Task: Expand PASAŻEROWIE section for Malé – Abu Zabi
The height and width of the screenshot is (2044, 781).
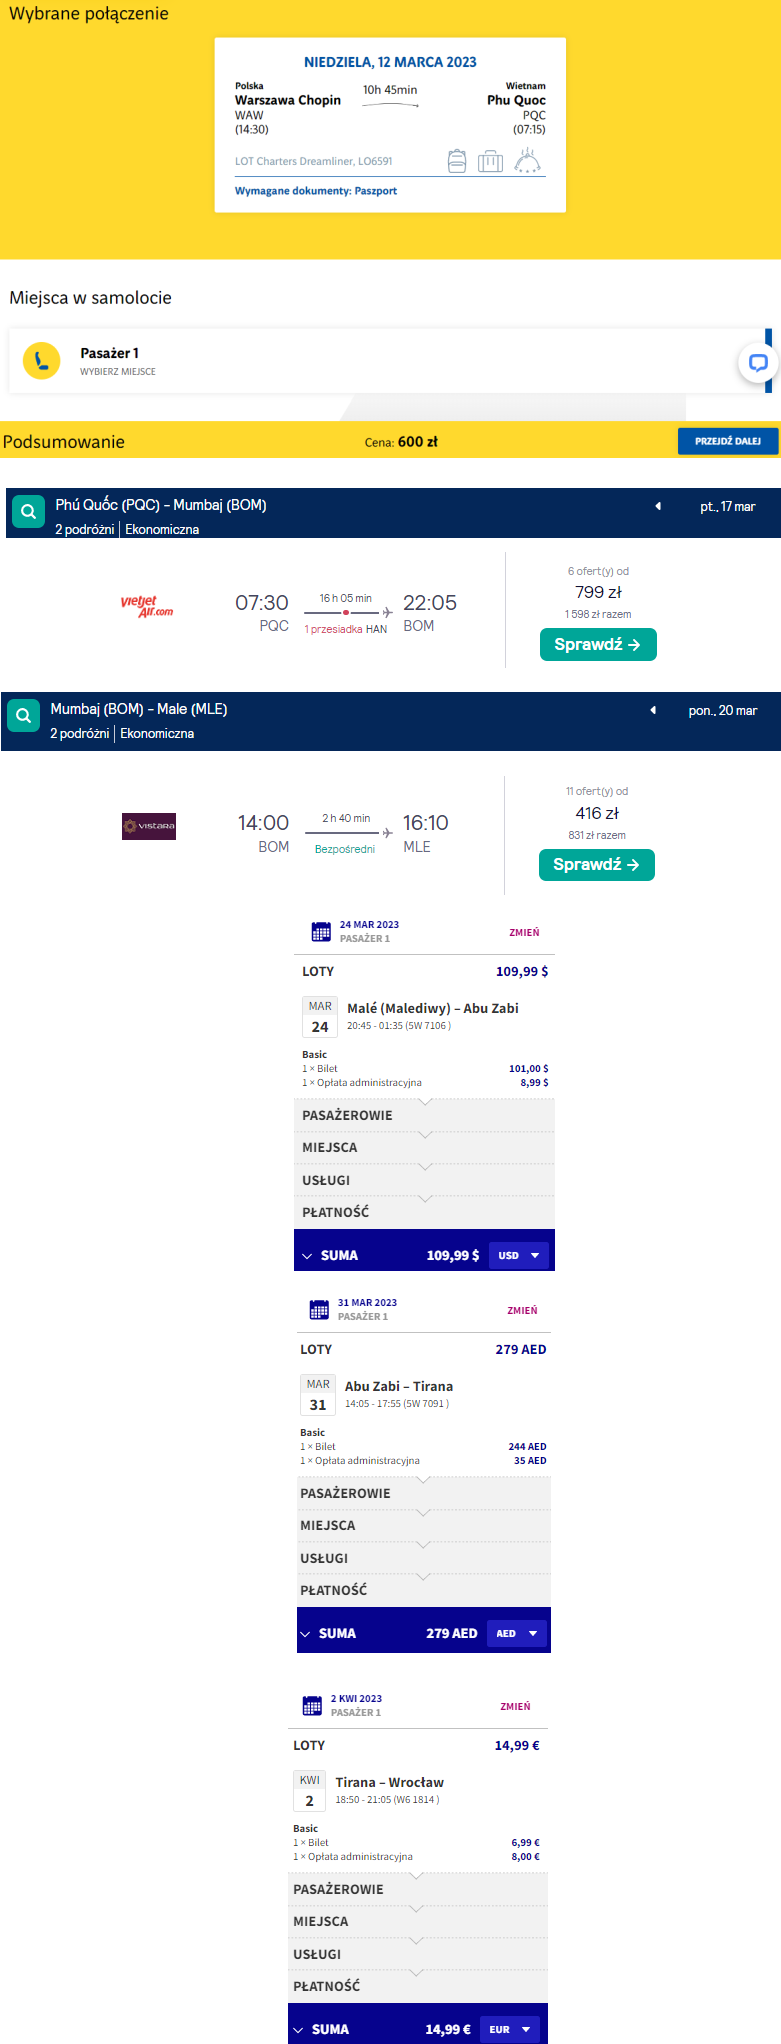Action: pos(424,1115)
